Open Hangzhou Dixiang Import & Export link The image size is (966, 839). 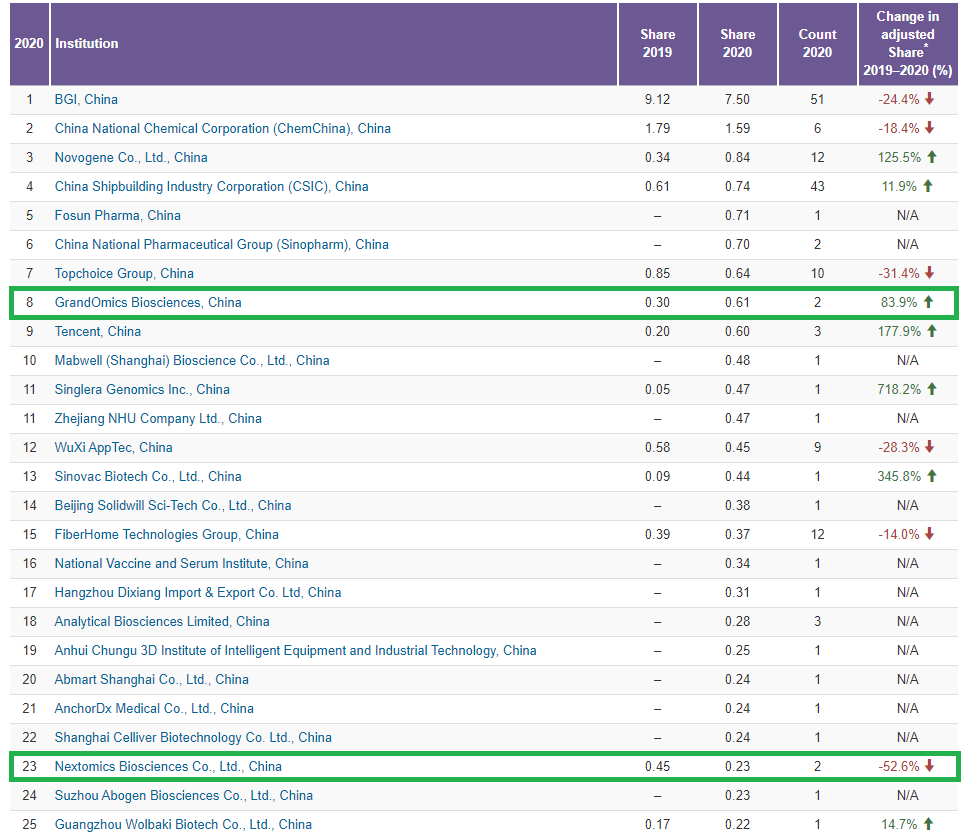pos(198,591)
